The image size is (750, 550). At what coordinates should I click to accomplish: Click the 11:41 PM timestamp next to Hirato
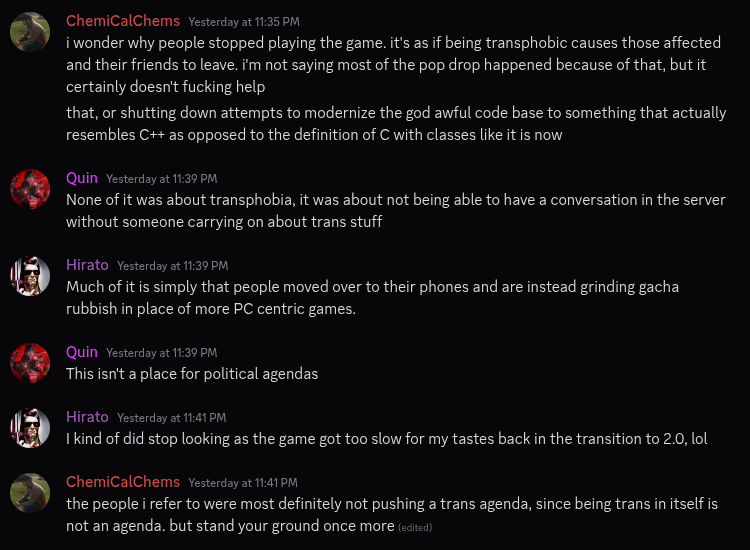(171, 417)
